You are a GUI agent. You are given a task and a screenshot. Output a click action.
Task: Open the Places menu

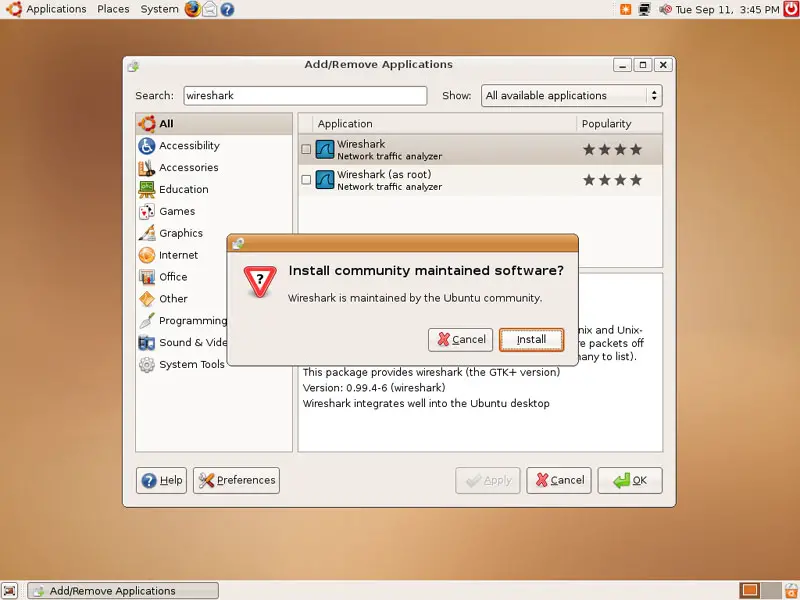[x=113, y=9]
